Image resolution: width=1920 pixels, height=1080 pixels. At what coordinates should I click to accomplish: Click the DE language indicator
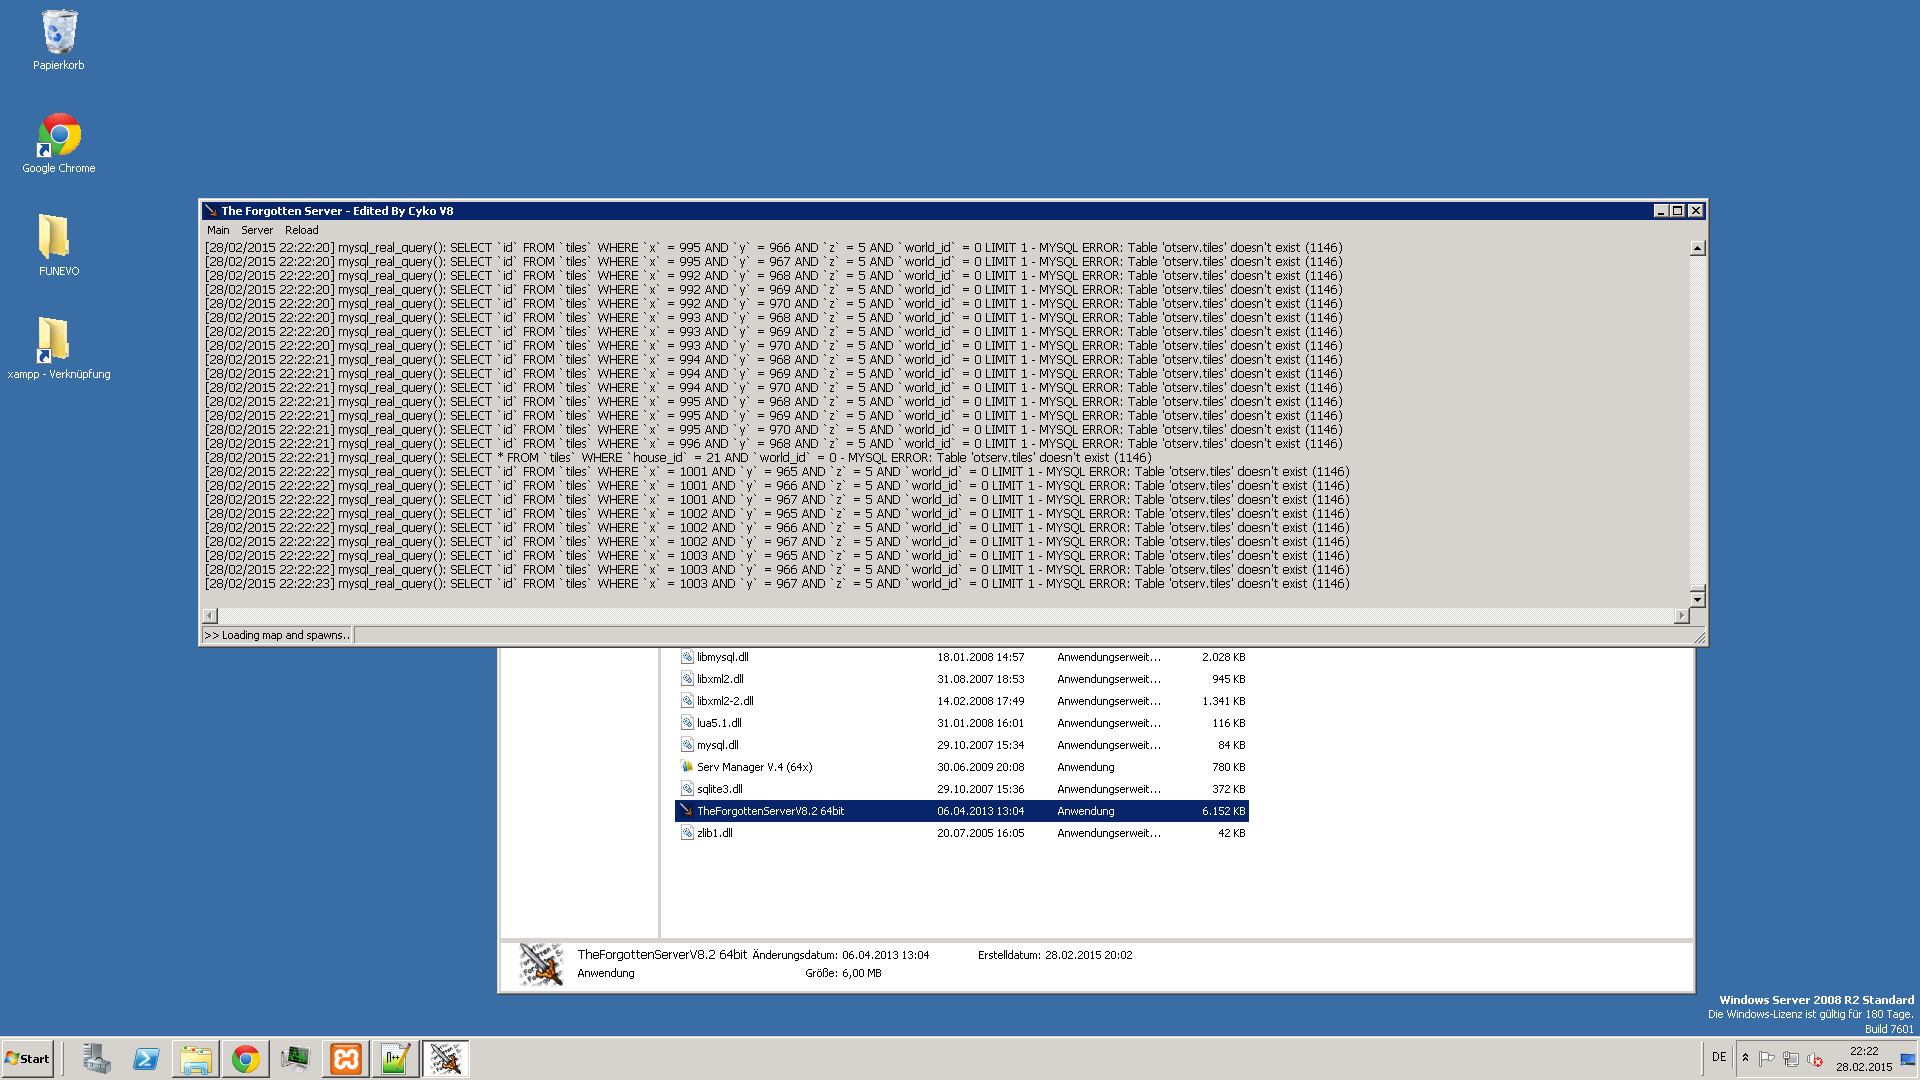tap(1719, 1057)
